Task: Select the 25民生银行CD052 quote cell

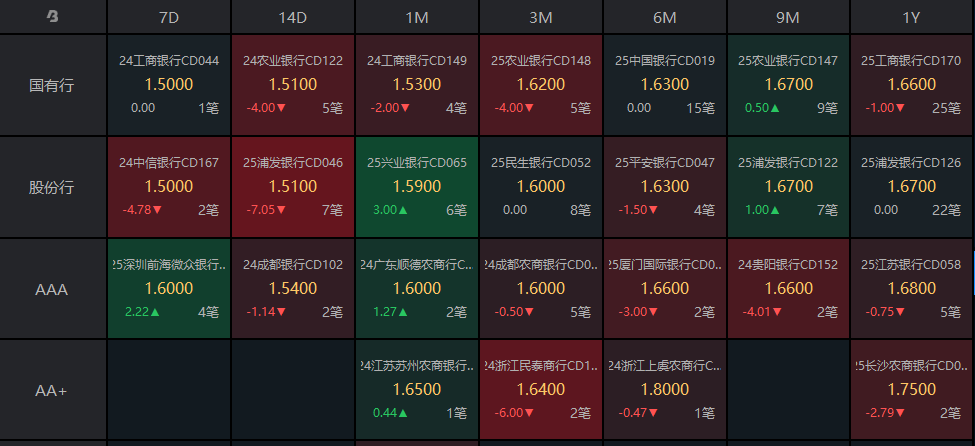Action: click(541, 187)
